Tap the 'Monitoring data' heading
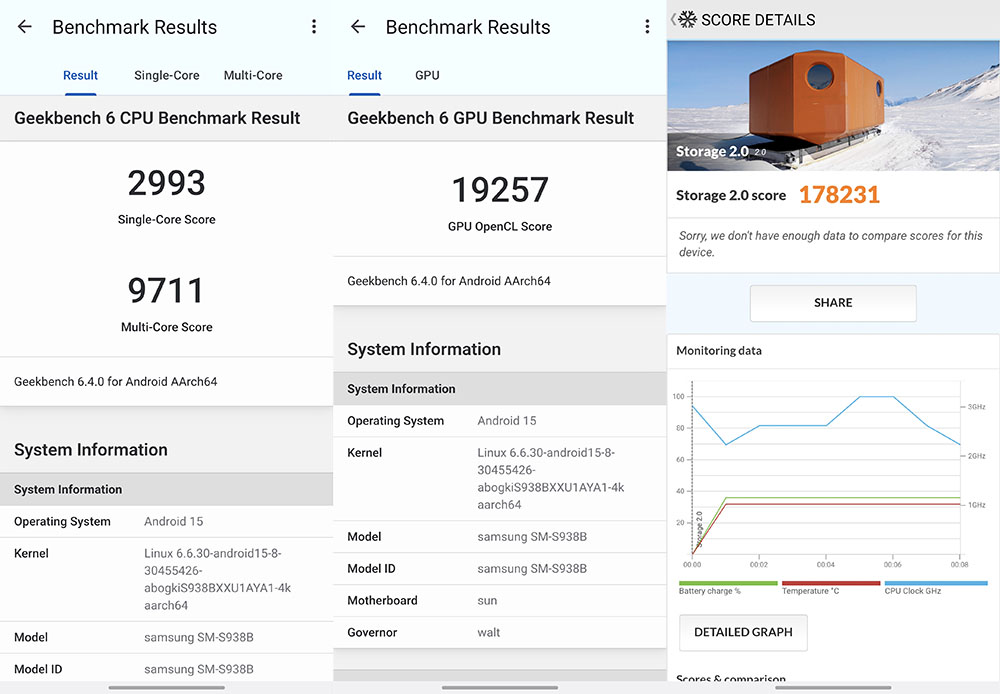Screen dimensions: 1000x694 719,351
